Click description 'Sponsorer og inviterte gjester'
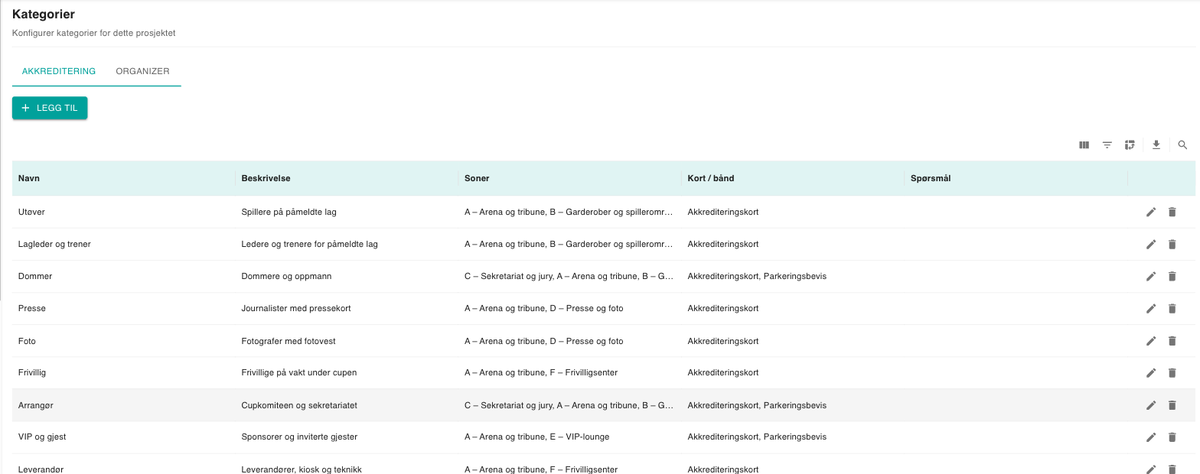 [299, 437]
